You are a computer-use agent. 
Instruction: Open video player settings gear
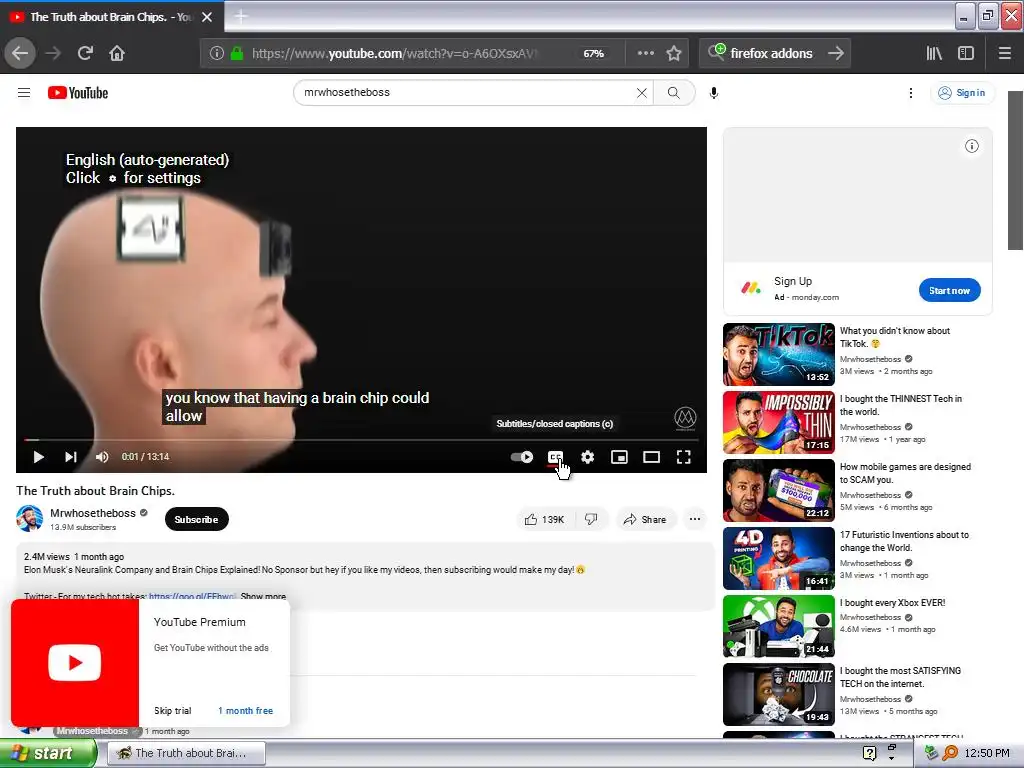click(588, 457)
